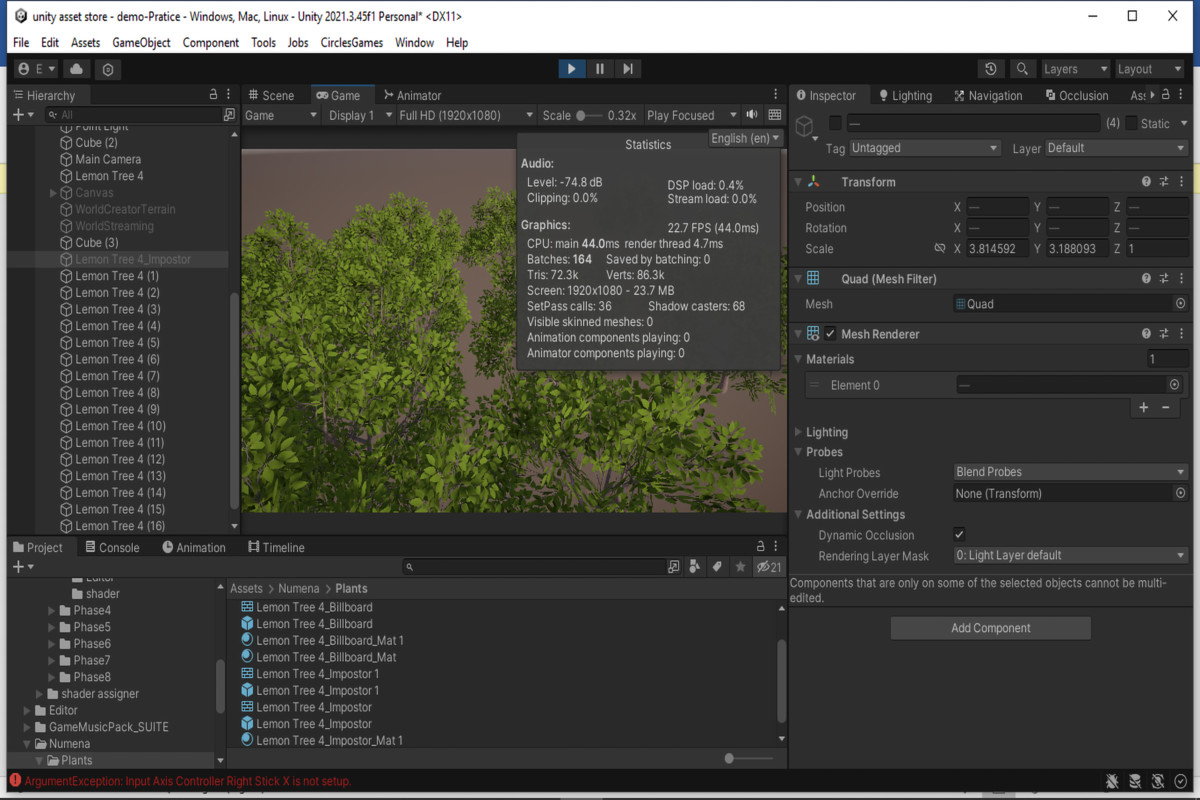Open scene search window icon in Hierarchy
1200x800 pixels.
click(x=229, y=115)
